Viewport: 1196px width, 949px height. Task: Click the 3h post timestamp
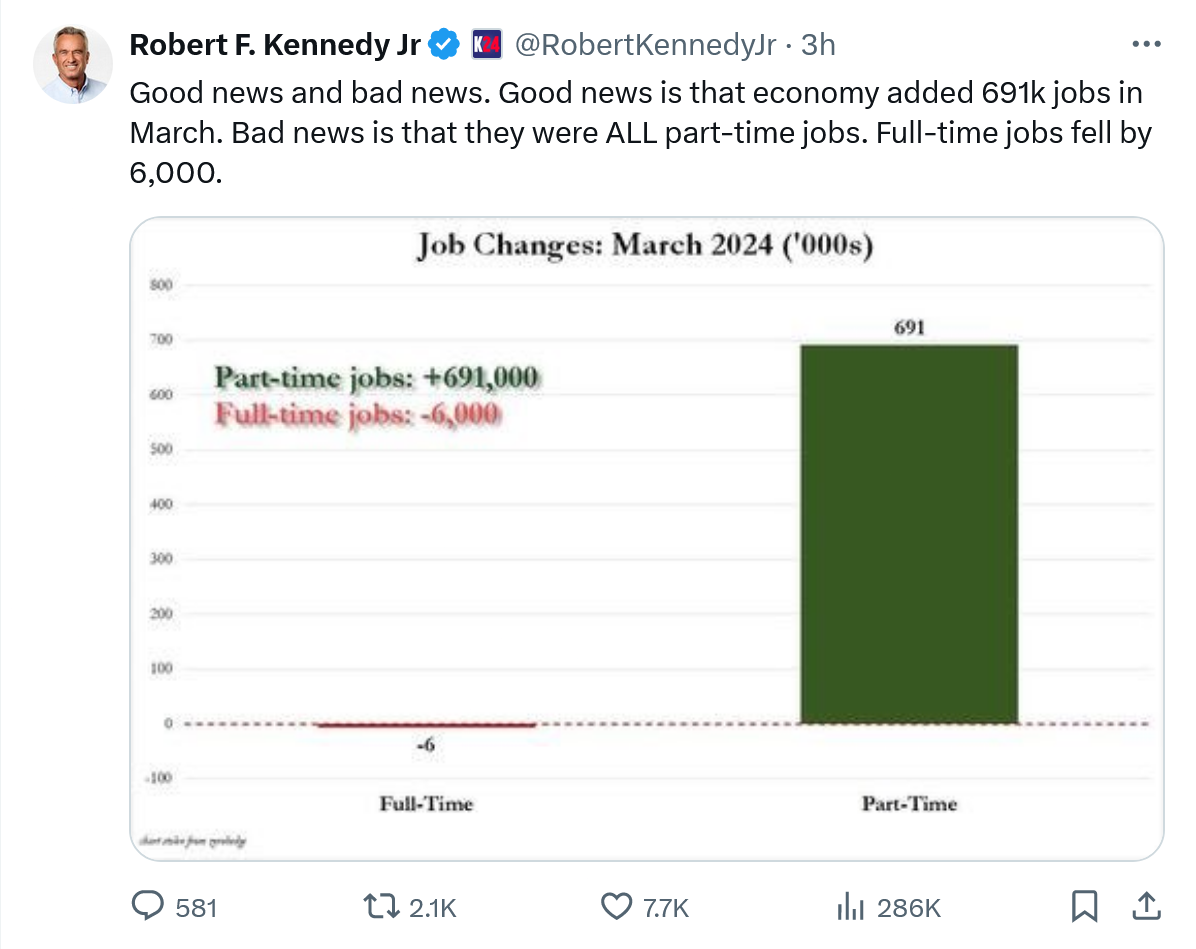pos(818,44)
